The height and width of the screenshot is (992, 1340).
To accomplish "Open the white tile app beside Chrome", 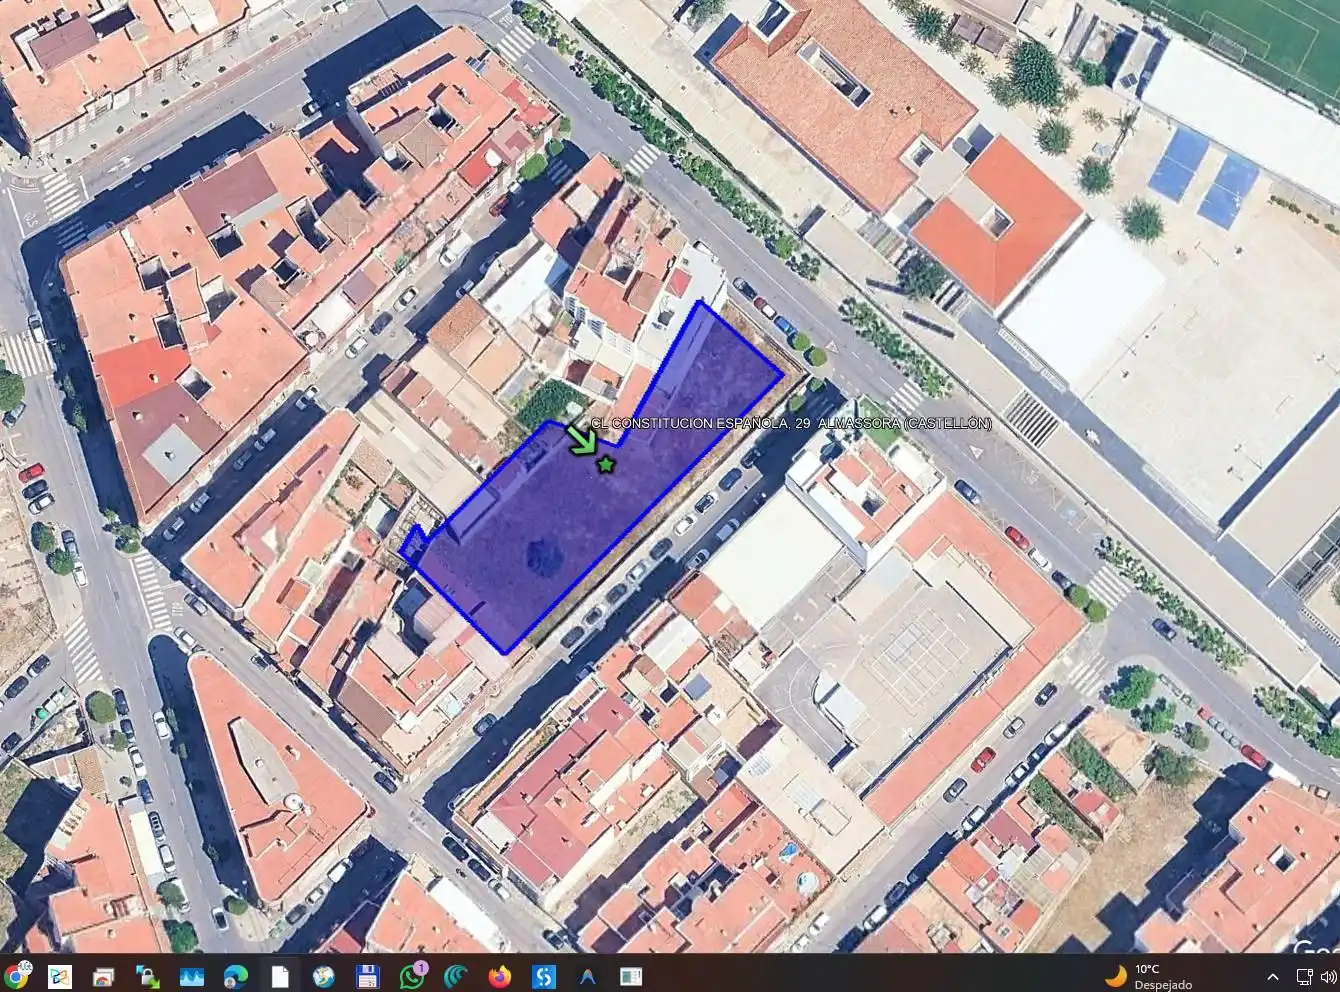I will (x=60, y=976).
